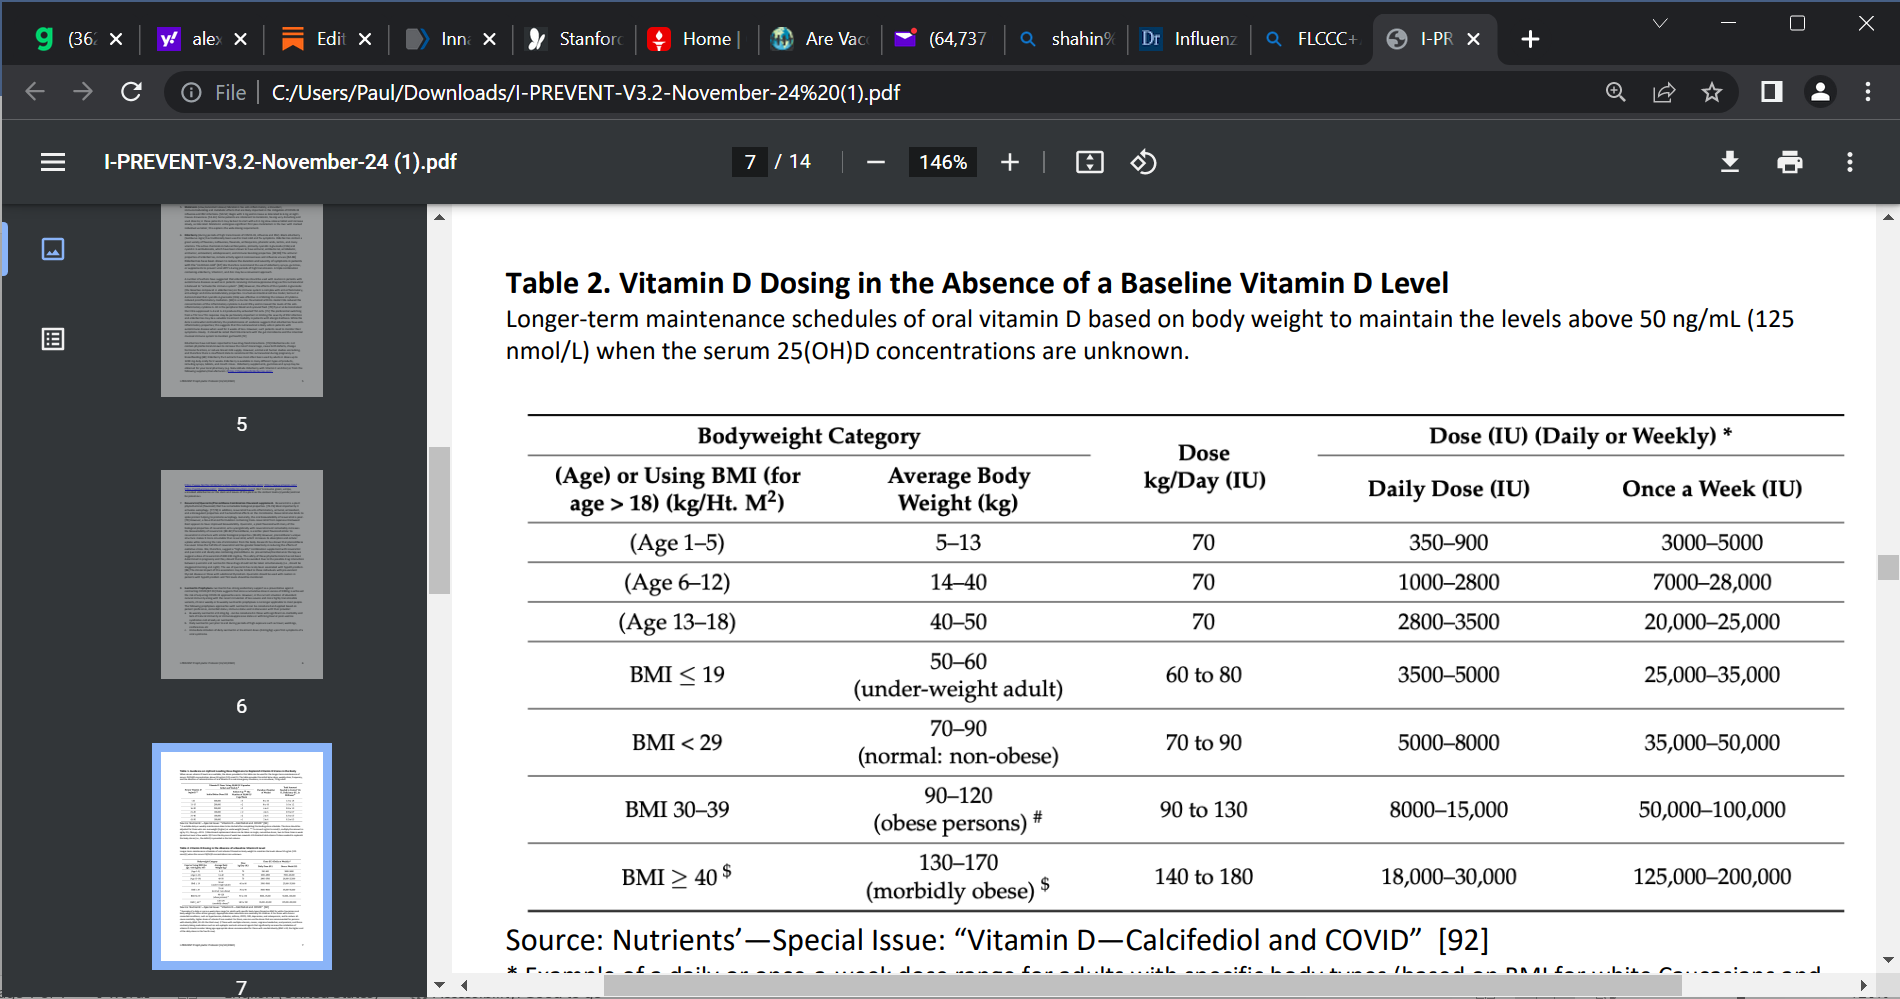Open the Chrome three-dot menu
Image resolution: width=1900 pixels, height=999 pixels.
pos(1868,92)
